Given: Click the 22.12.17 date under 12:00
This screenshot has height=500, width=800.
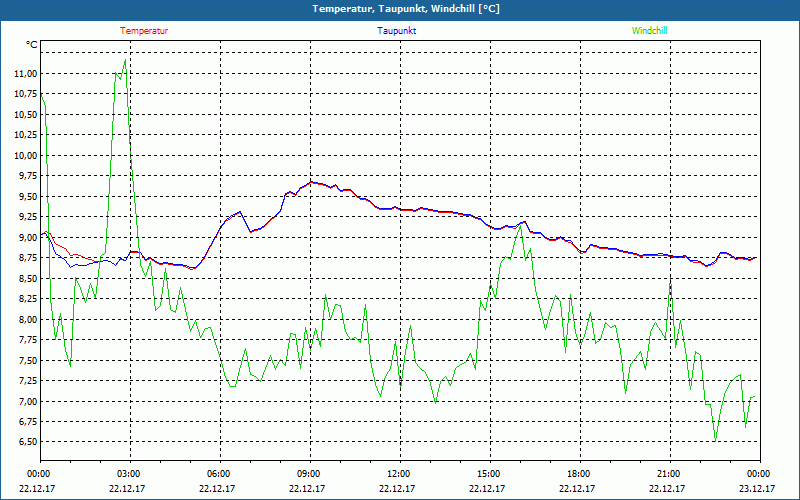Looking at the screenshot, I should pyautogui.click(x=397, y=488).
